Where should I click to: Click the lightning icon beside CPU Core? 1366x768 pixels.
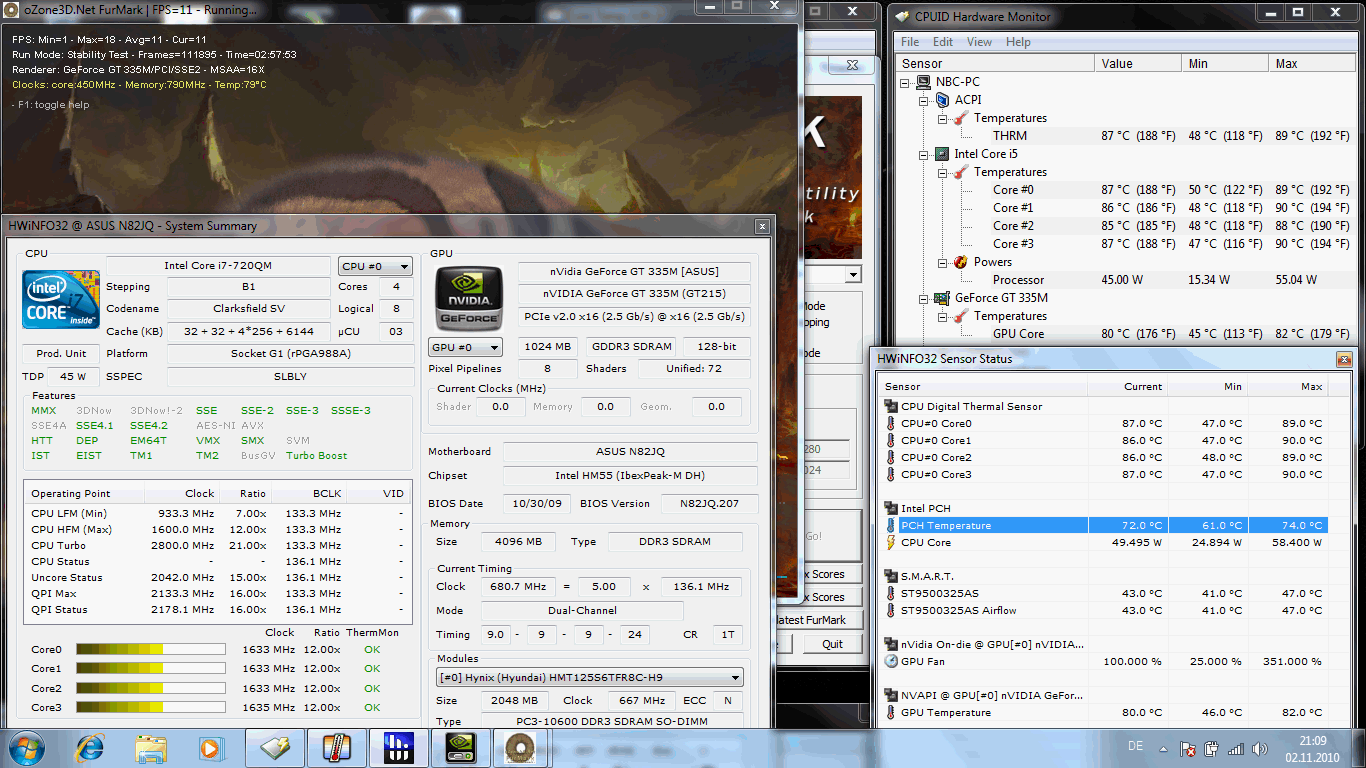tap(891, 542)
